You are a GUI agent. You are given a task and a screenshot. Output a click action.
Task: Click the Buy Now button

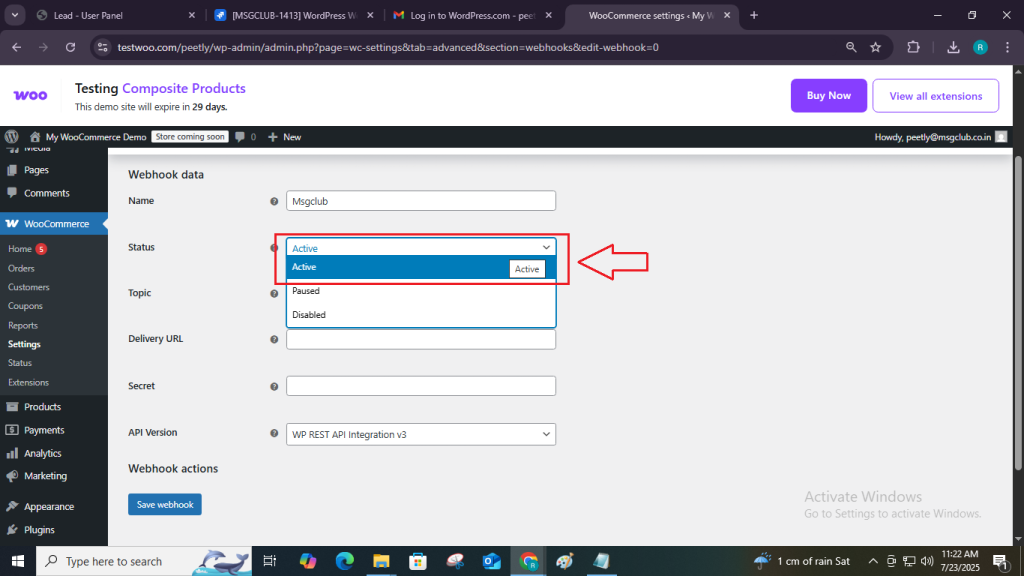click(x=829, y=95)
